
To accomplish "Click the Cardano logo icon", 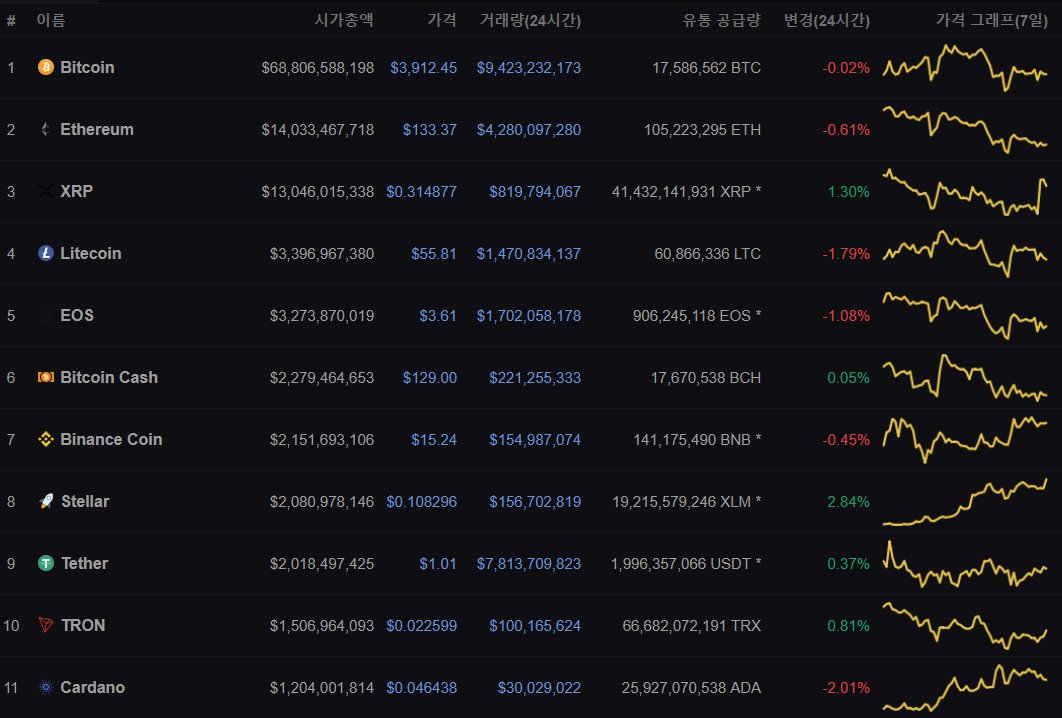I will tap(45, 687).
